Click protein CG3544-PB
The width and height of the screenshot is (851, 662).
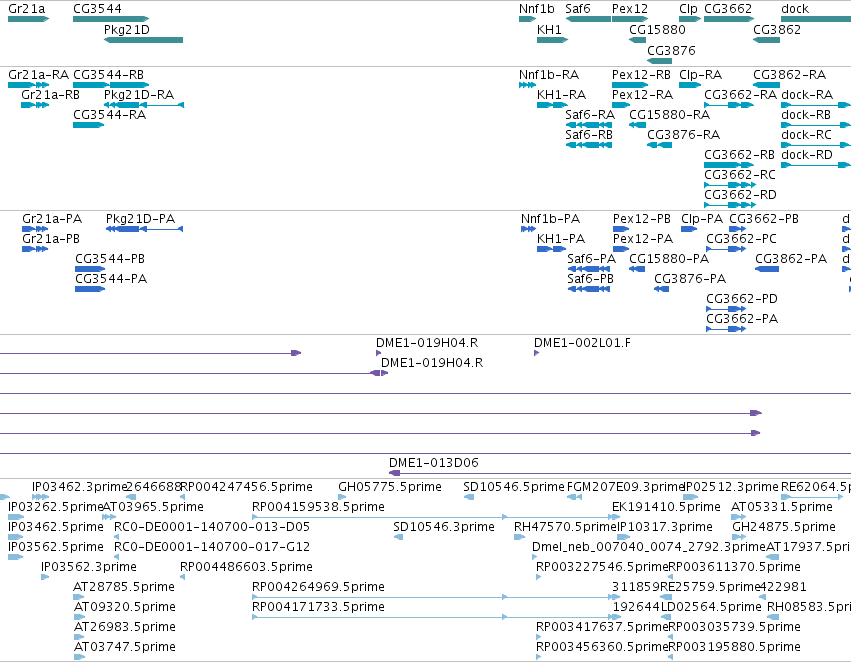[90, 269]
